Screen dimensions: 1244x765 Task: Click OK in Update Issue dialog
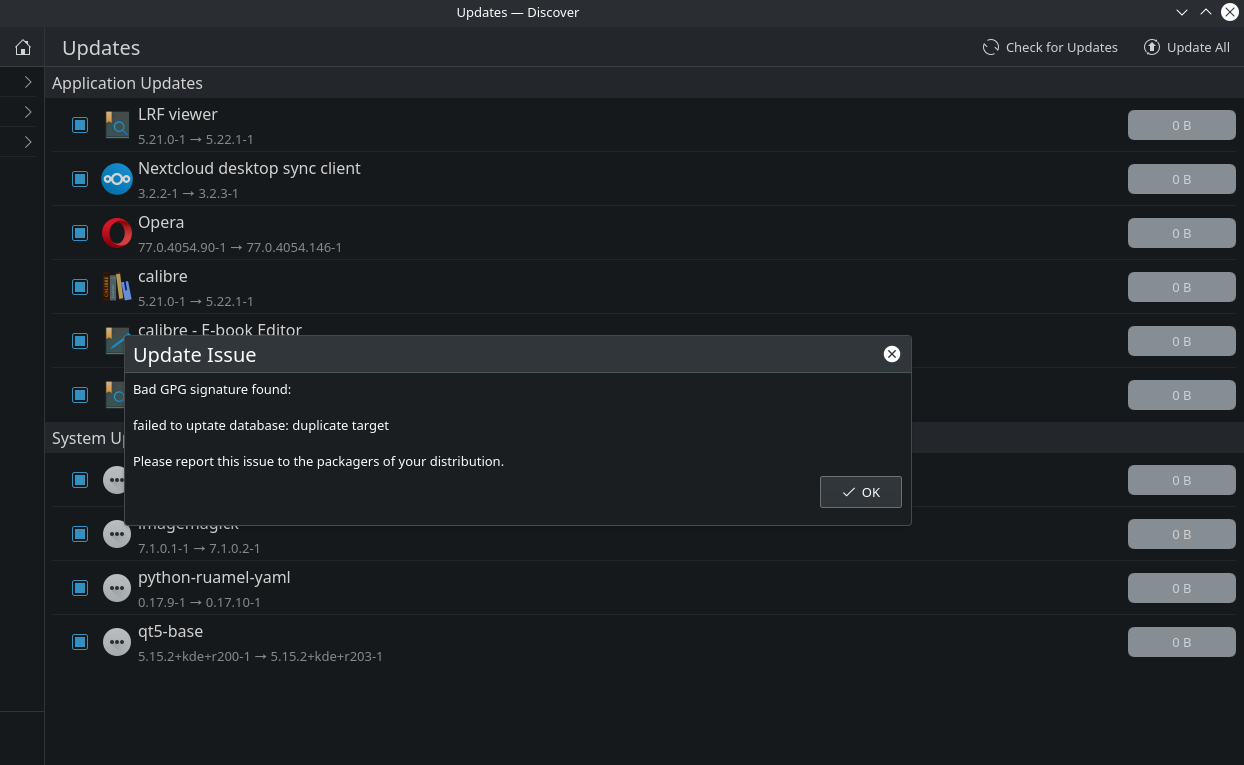click(x=861, y=492)
